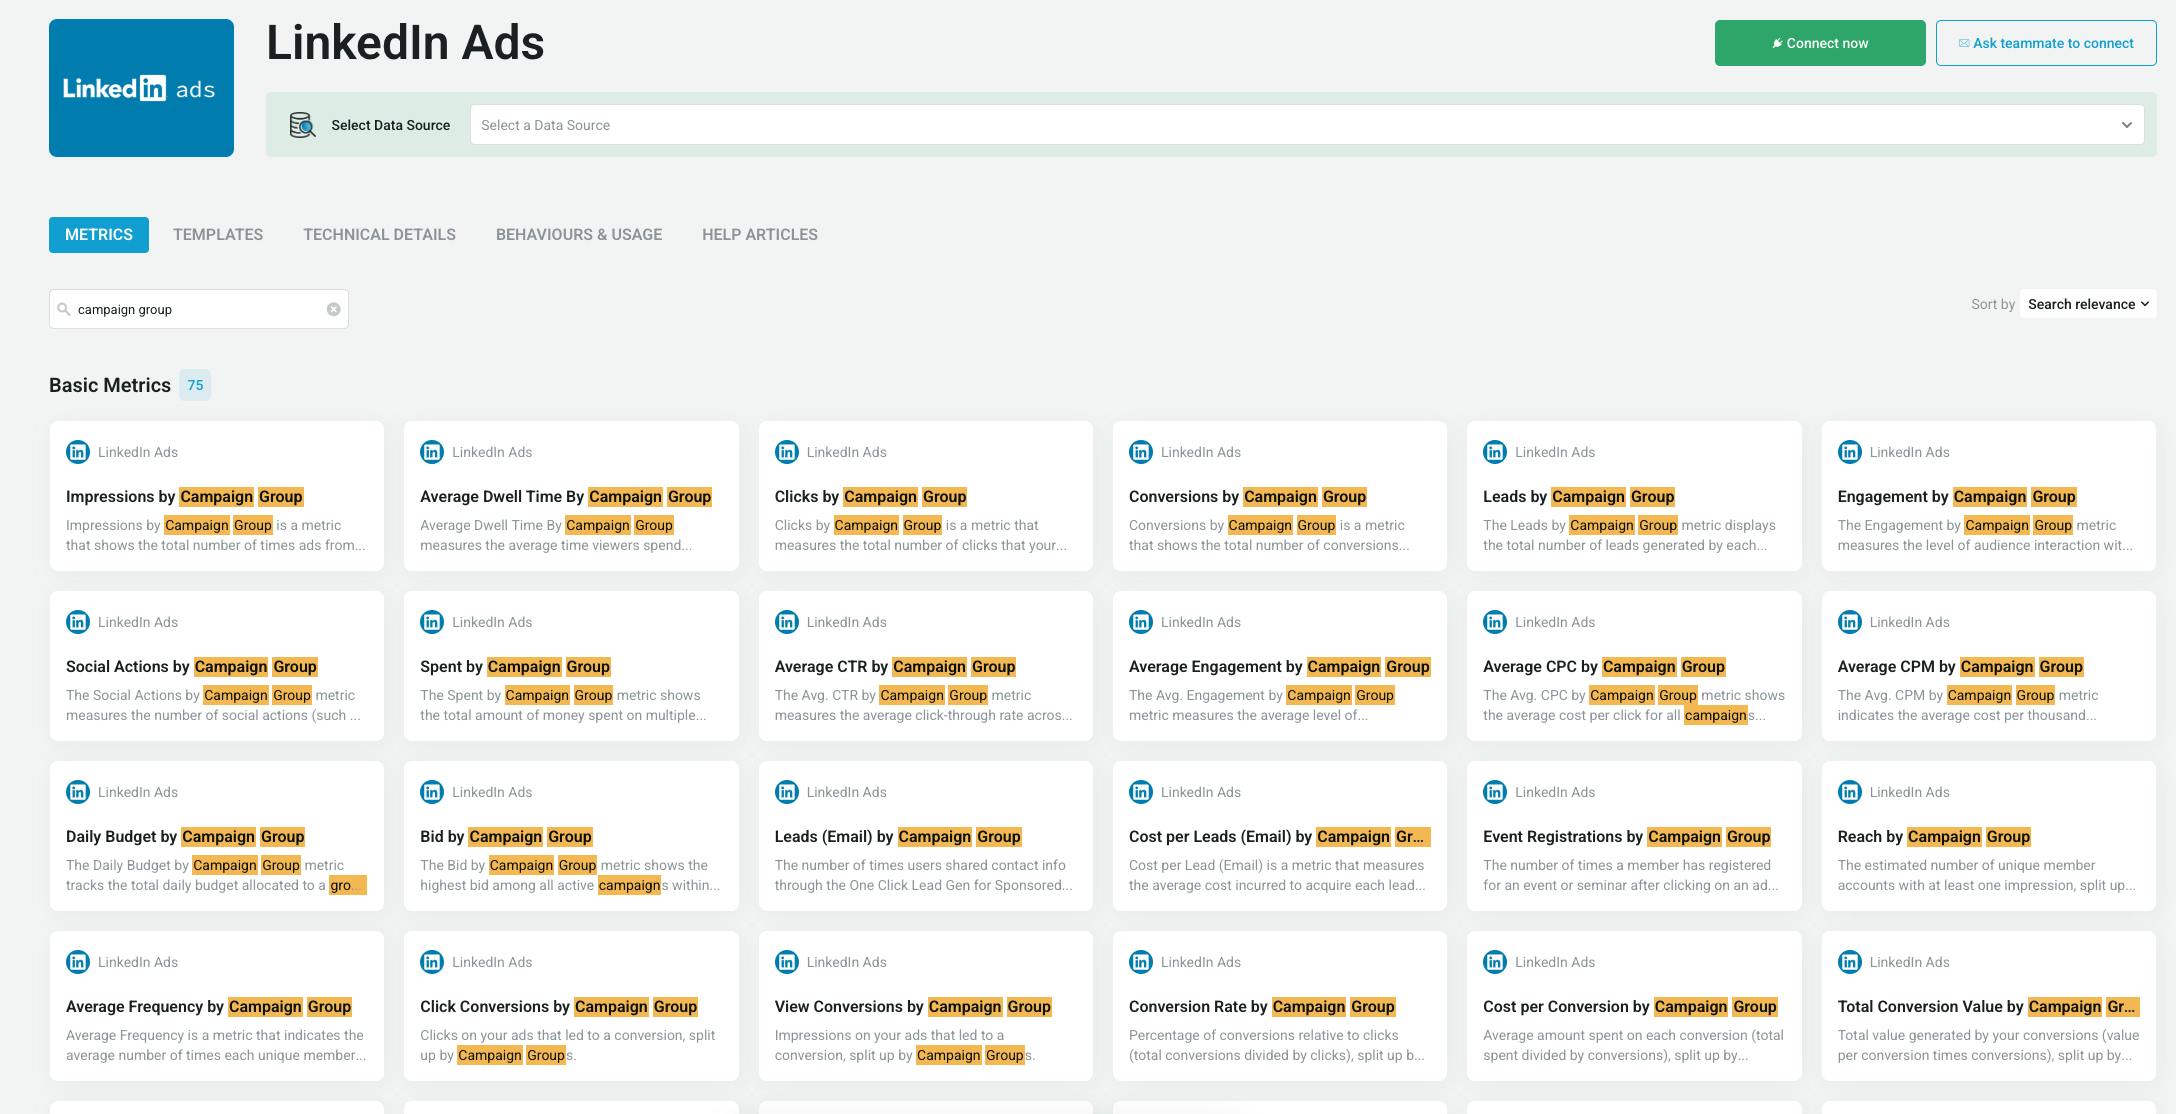Click LinkedIn icon on Leads card
Viewport: 2176px width, 1114px height.
pos(1495,452)
